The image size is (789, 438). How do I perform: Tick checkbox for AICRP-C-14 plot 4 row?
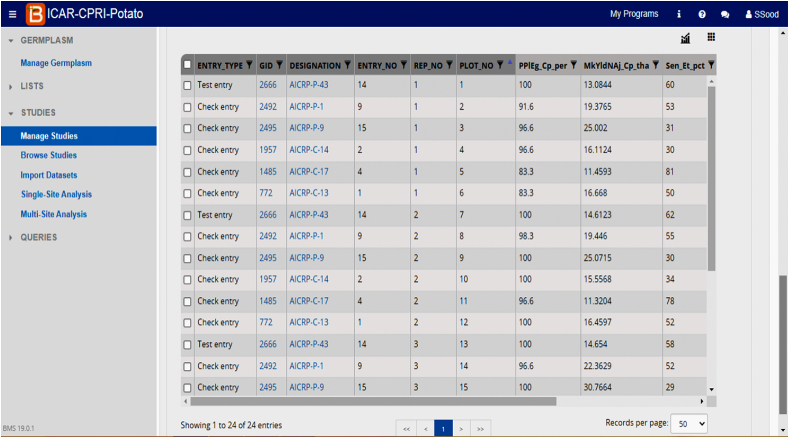pos(188,150)
